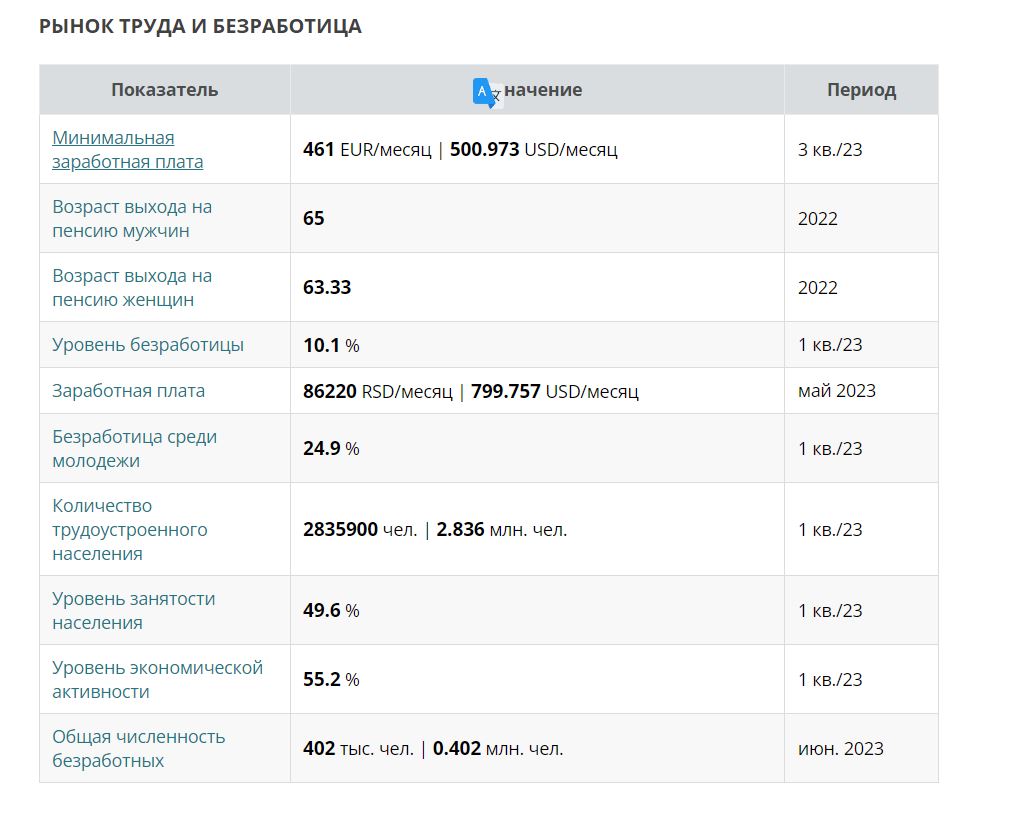
Task: Click Возраст выхода на пенсию мужчин
Action: (132, 219)
